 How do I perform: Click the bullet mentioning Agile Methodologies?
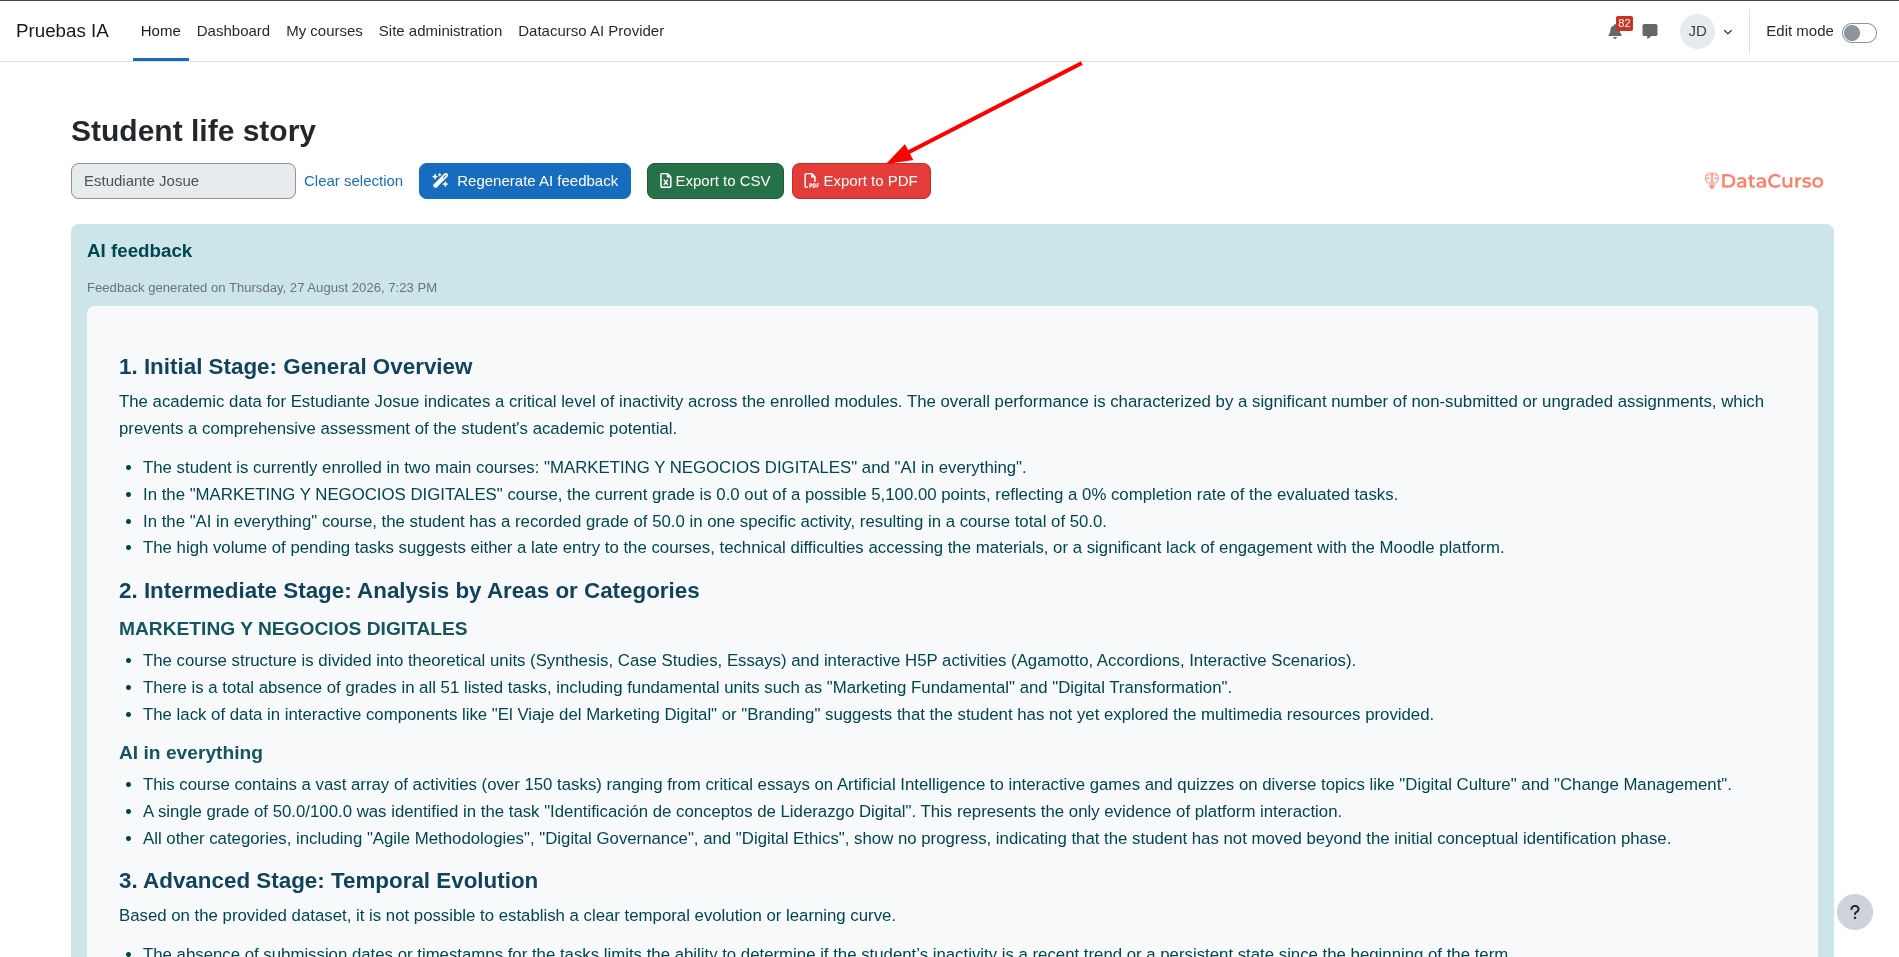pyautogui.click(x=907, y=838)
